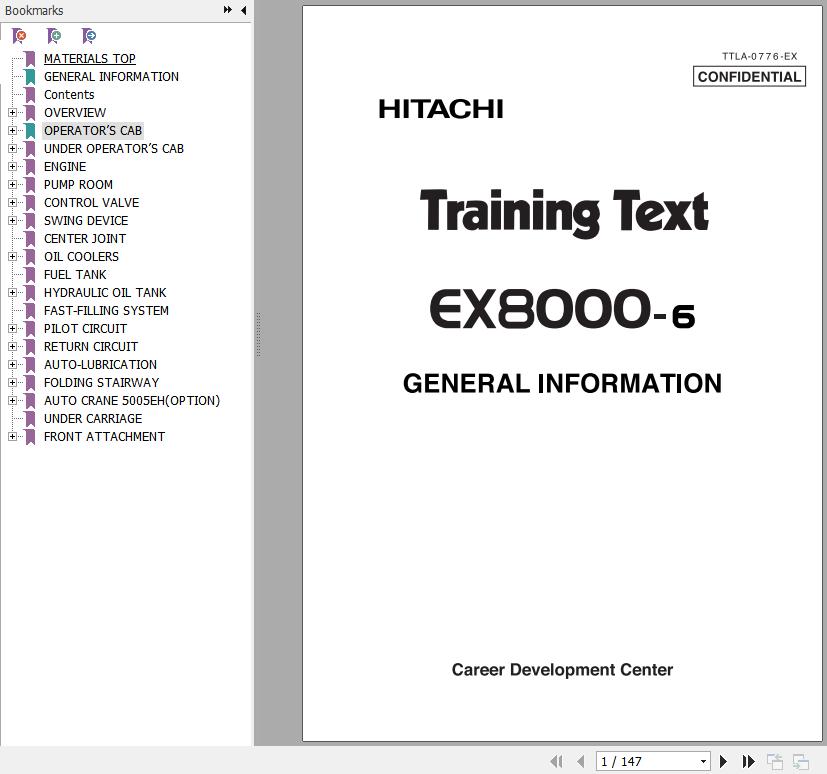Expand the PUMP ROOM bookmark
827x774 pixels.
click(x=12, y=185)
